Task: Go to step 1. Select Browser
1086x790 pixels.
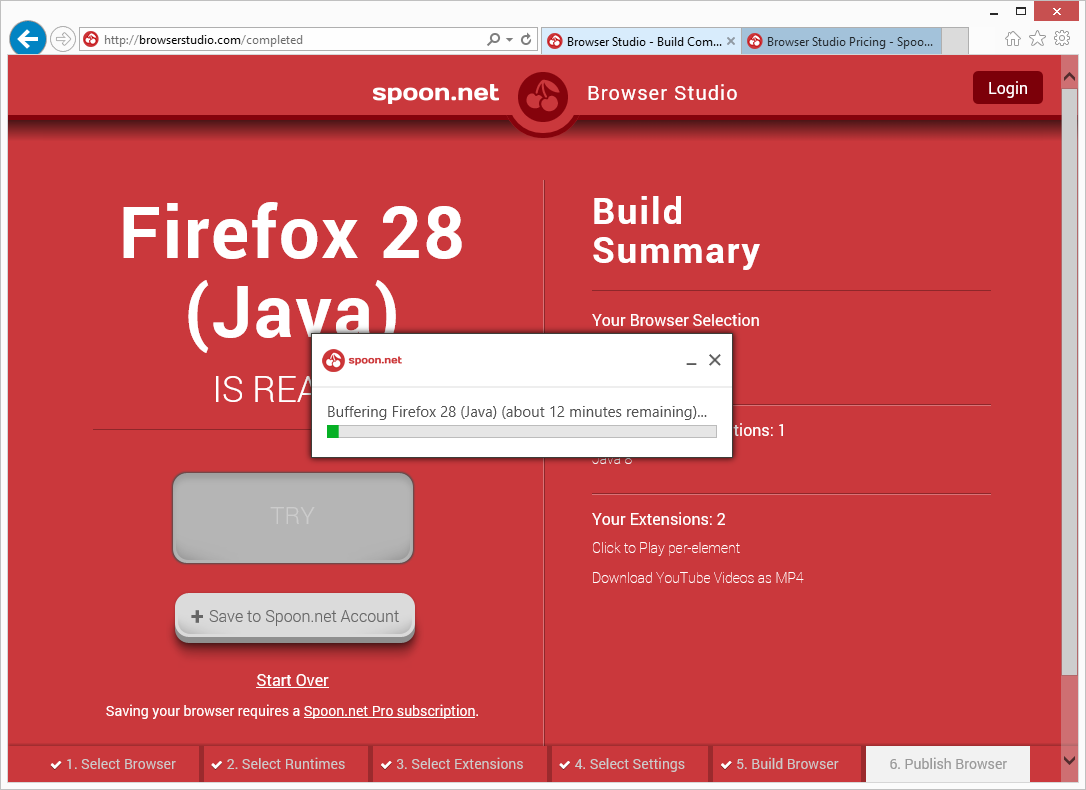Action: (x=113, y=764)
